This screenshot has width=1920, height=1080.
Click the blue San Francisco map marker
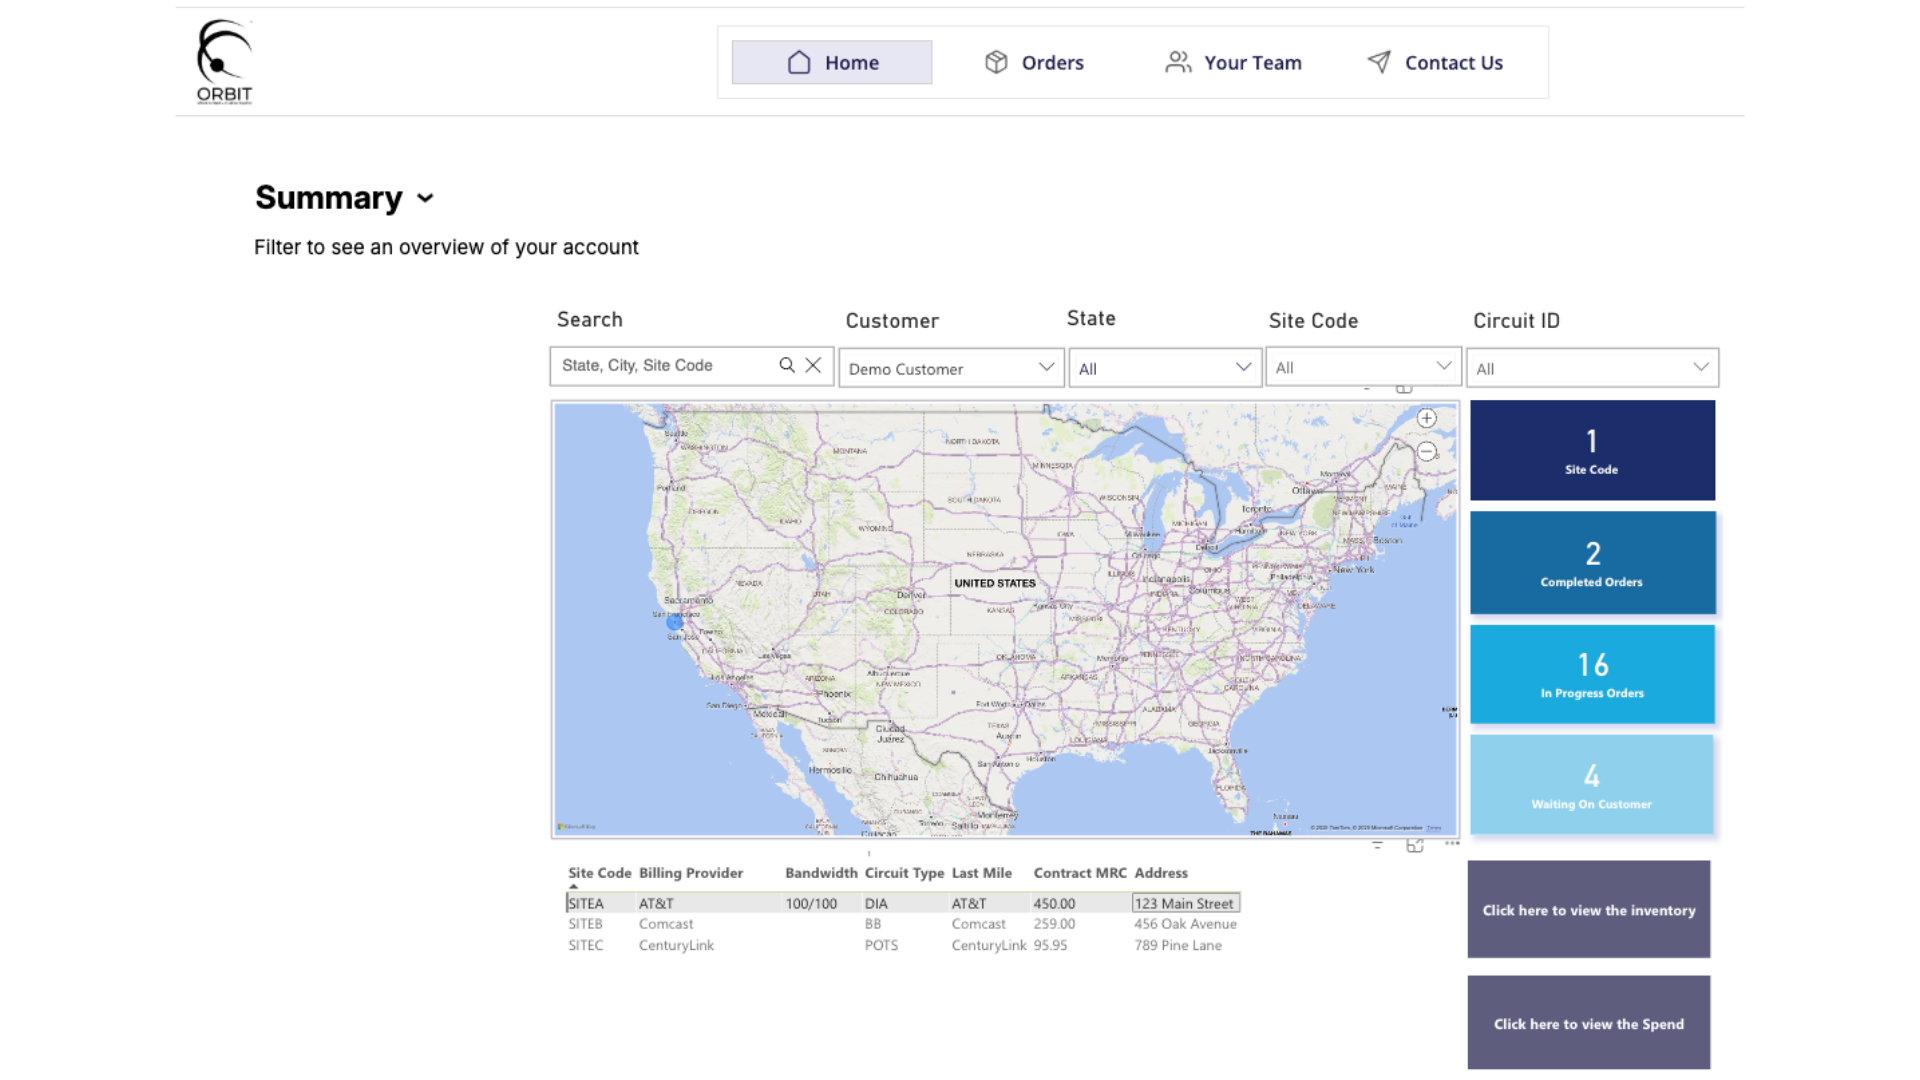tap(675, 622)
